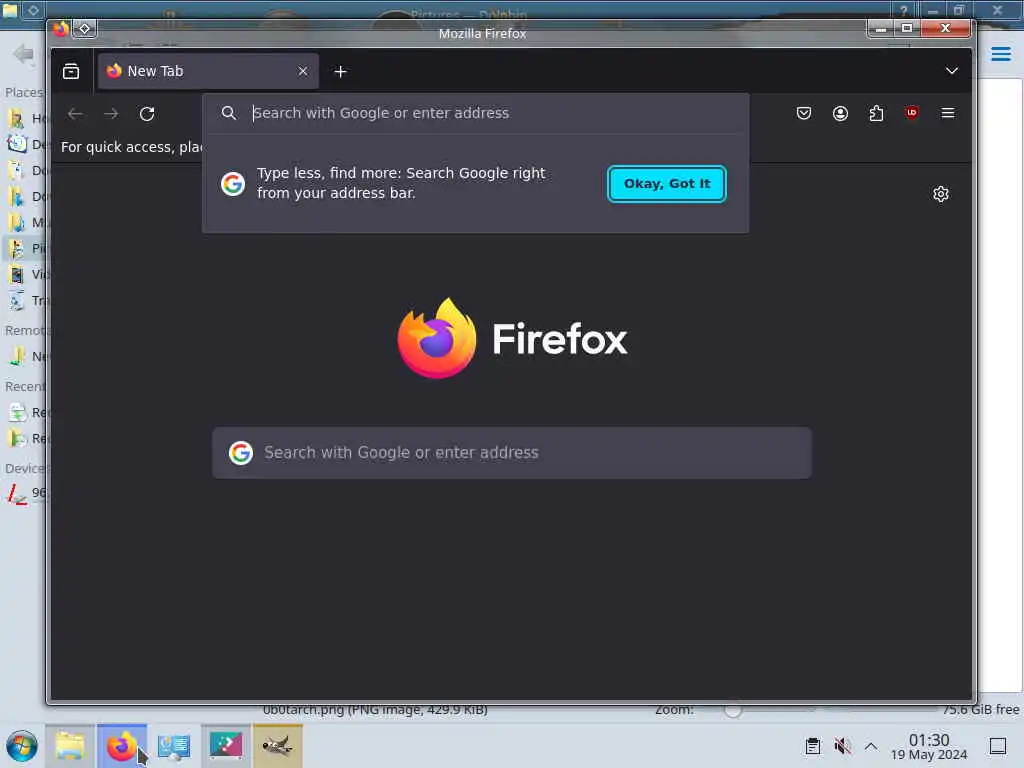
Task: Click the bookmarks toolbar quick access text
Action: click(131, 147)
